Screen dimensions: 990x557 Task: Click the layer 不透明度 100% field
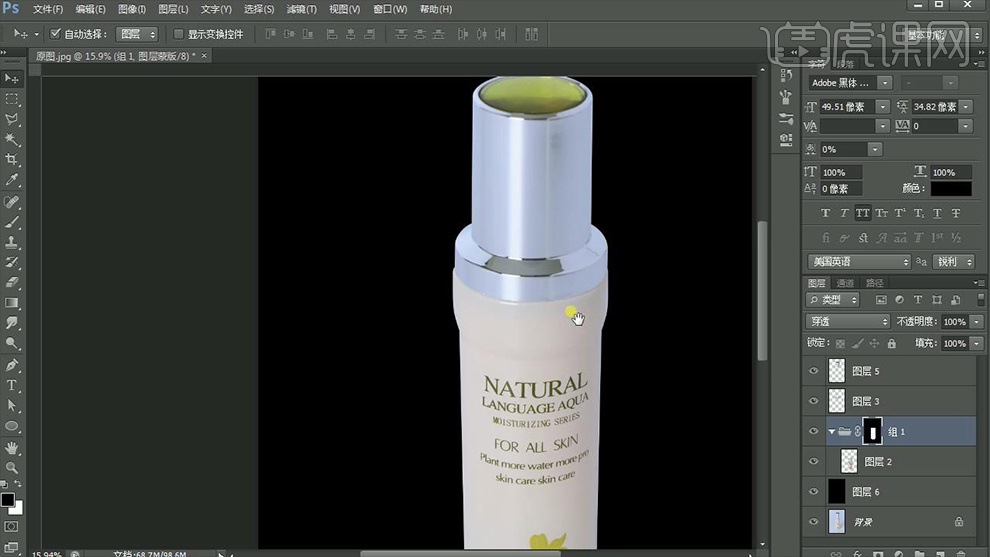(955, 321)
